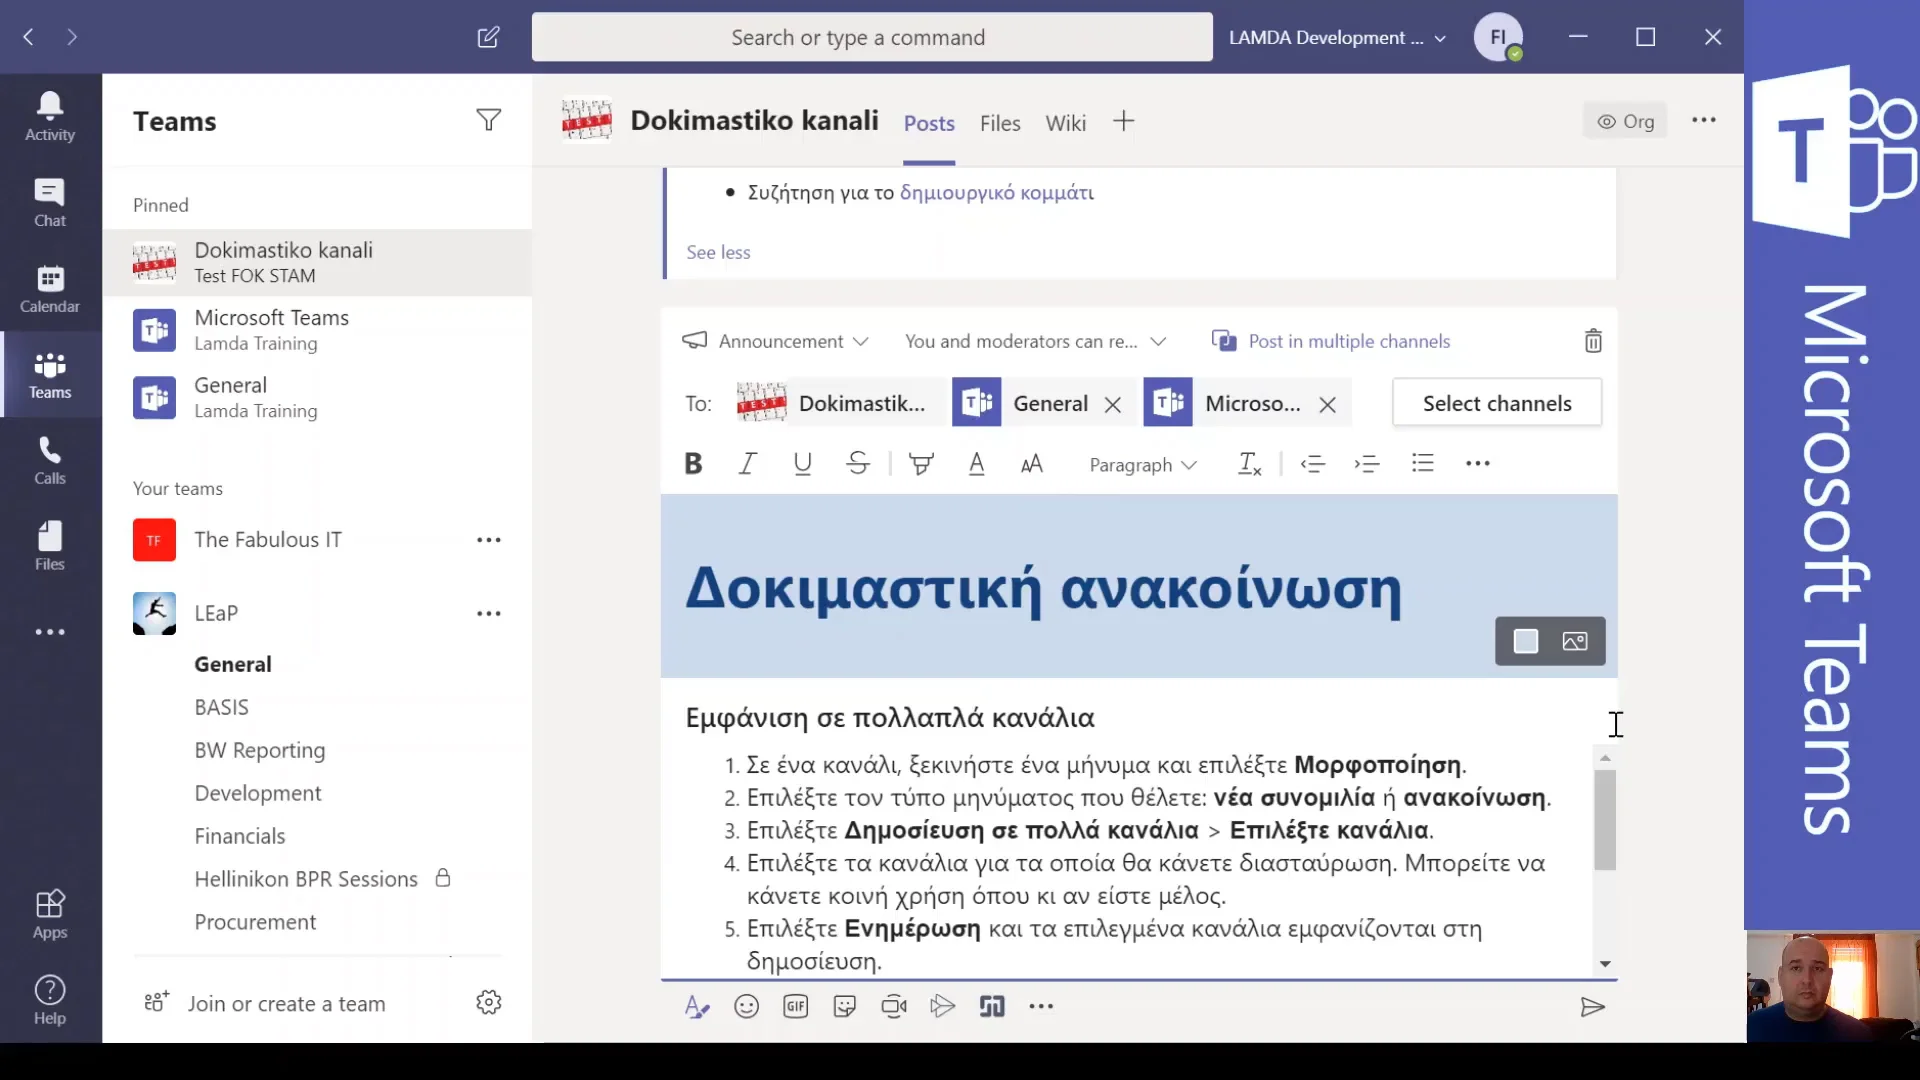Open the font color tool
Screen dimensions: 1920x1080
pos(977,464)
